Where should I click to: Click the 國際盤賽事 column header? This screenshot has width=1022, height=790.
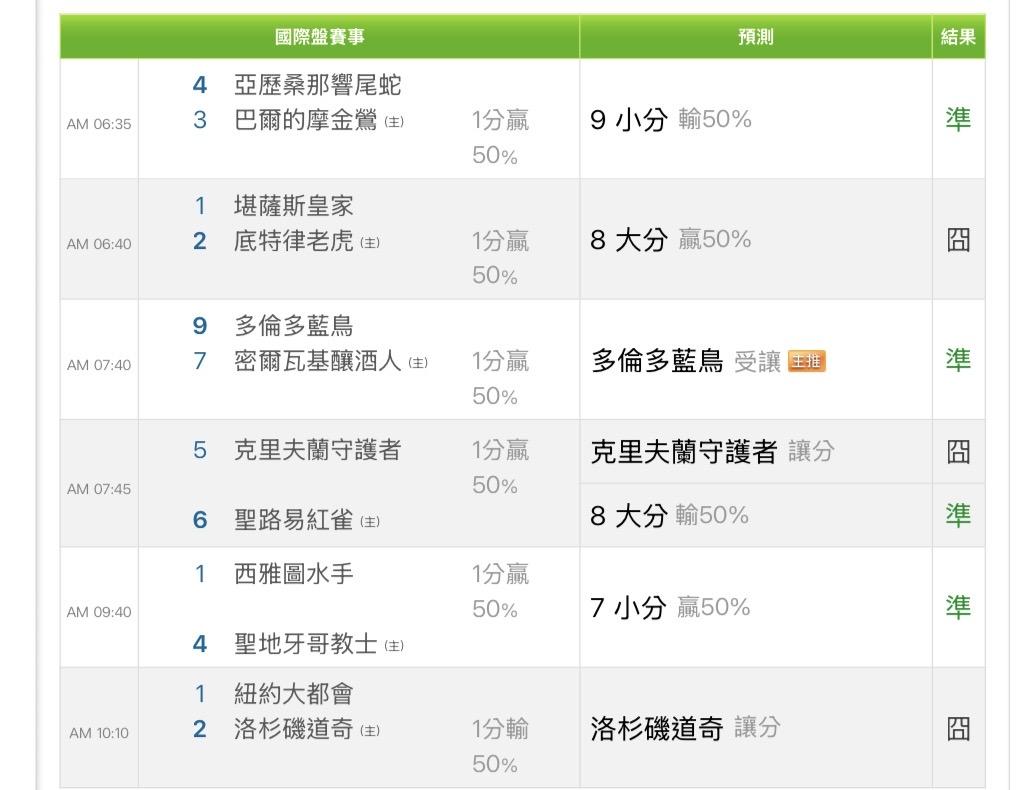(319, 37)
